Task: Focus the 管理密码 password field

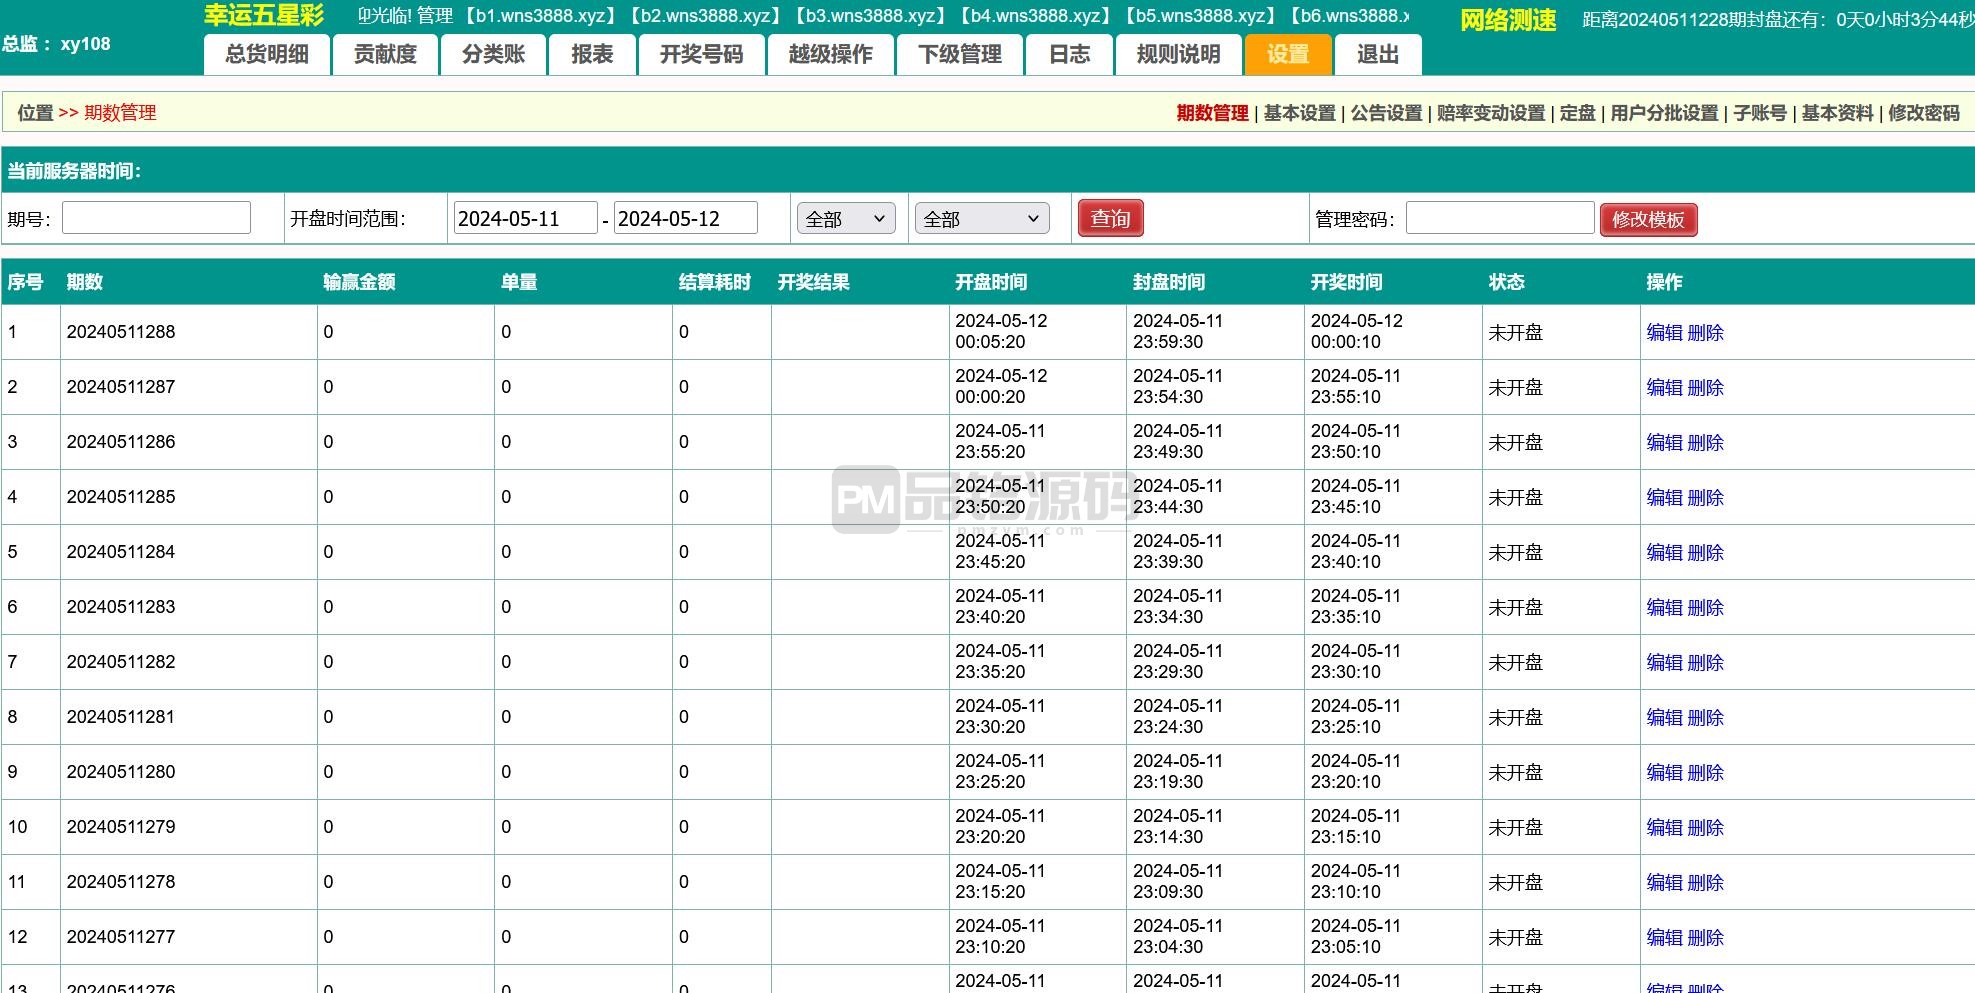Action: [x=1499, y=218]
